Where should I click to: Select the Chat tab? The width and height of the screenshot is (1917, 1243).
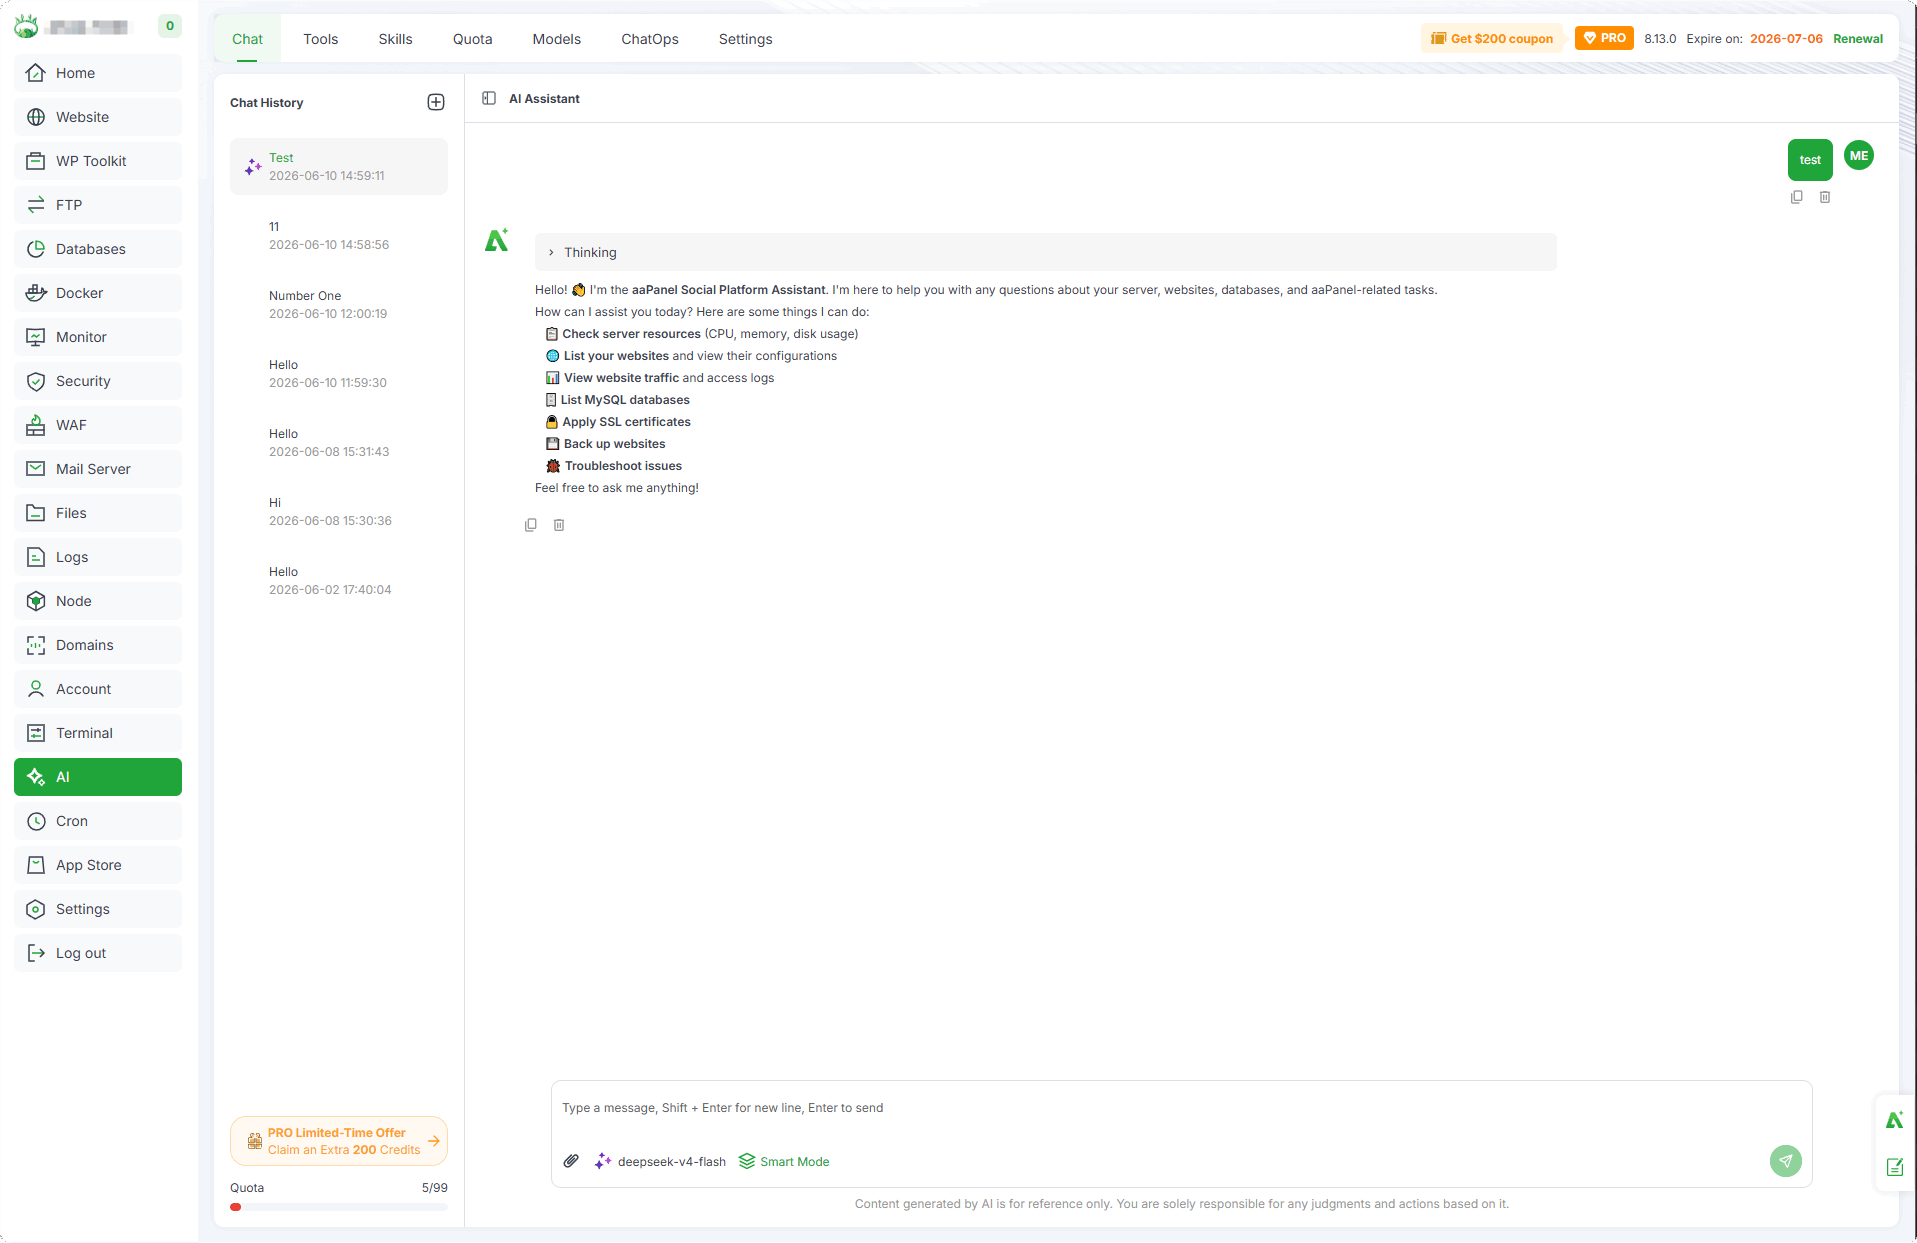pos(247,39)
